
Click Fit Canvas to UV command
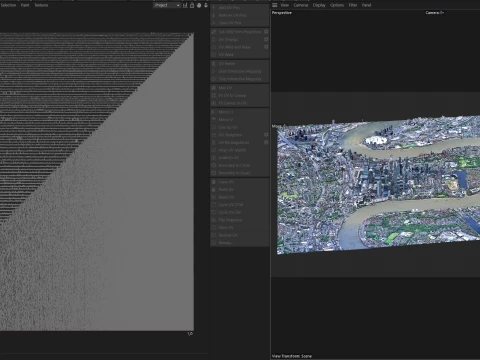coord(240,103)
